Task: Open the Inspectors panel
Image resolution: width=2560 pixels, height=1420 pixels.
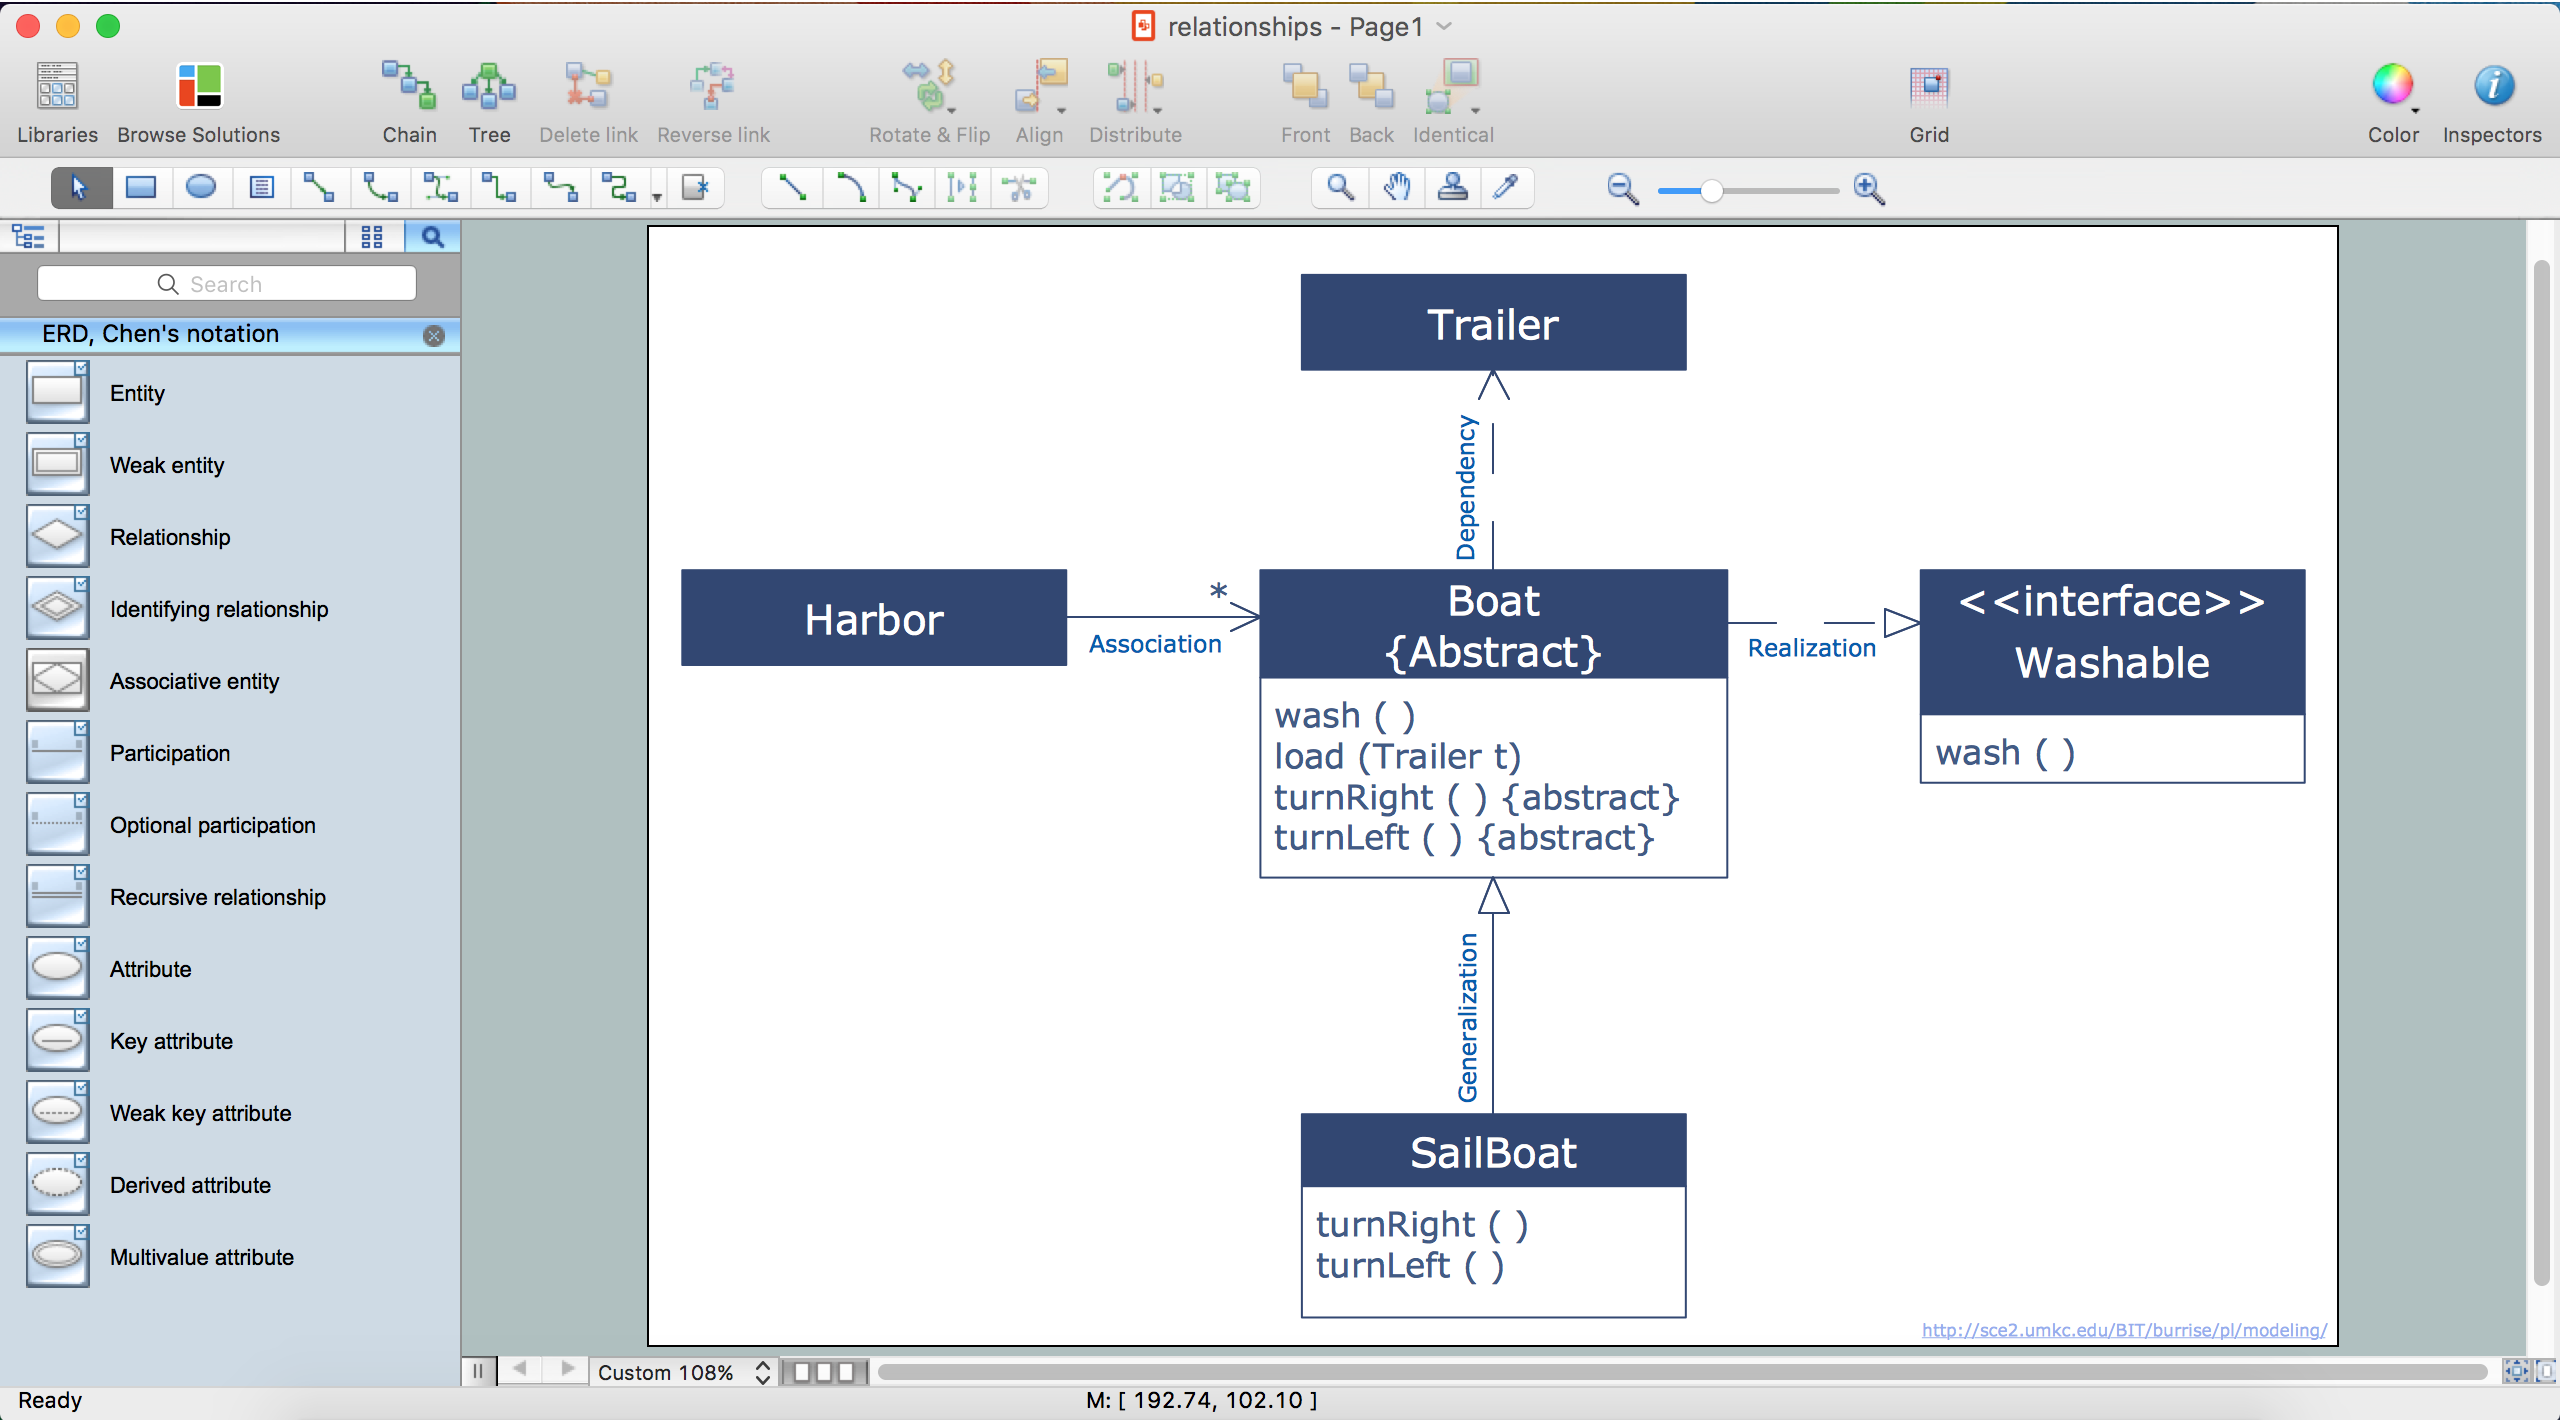Action: click(2492, 98)
